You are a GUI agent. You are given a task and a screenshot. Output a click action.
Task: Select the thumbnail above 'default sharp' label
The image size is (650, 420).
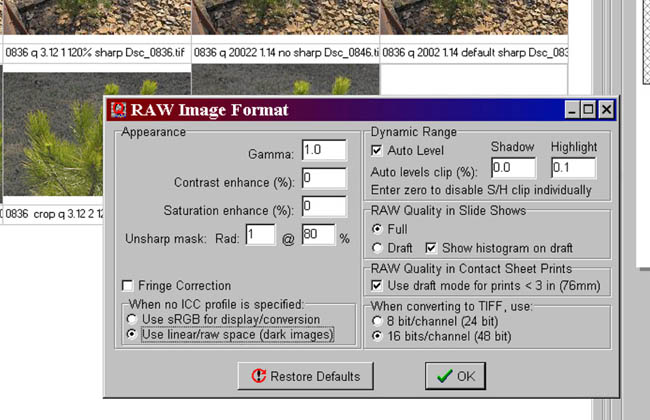[x=474, y=17]
